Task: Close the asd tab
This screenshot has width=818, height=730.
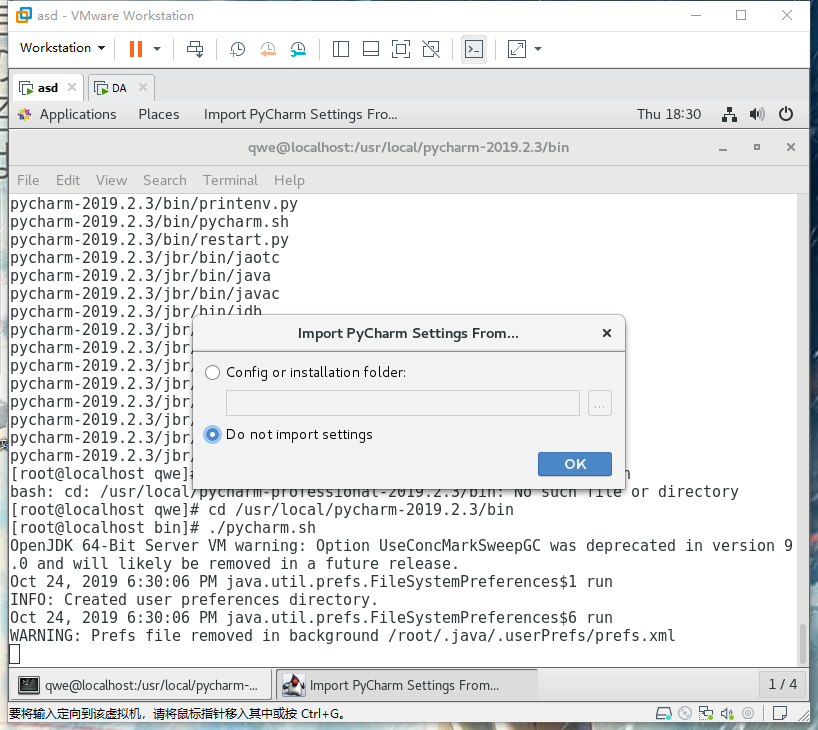Action: pyautogui.click(x=72, y=87)
